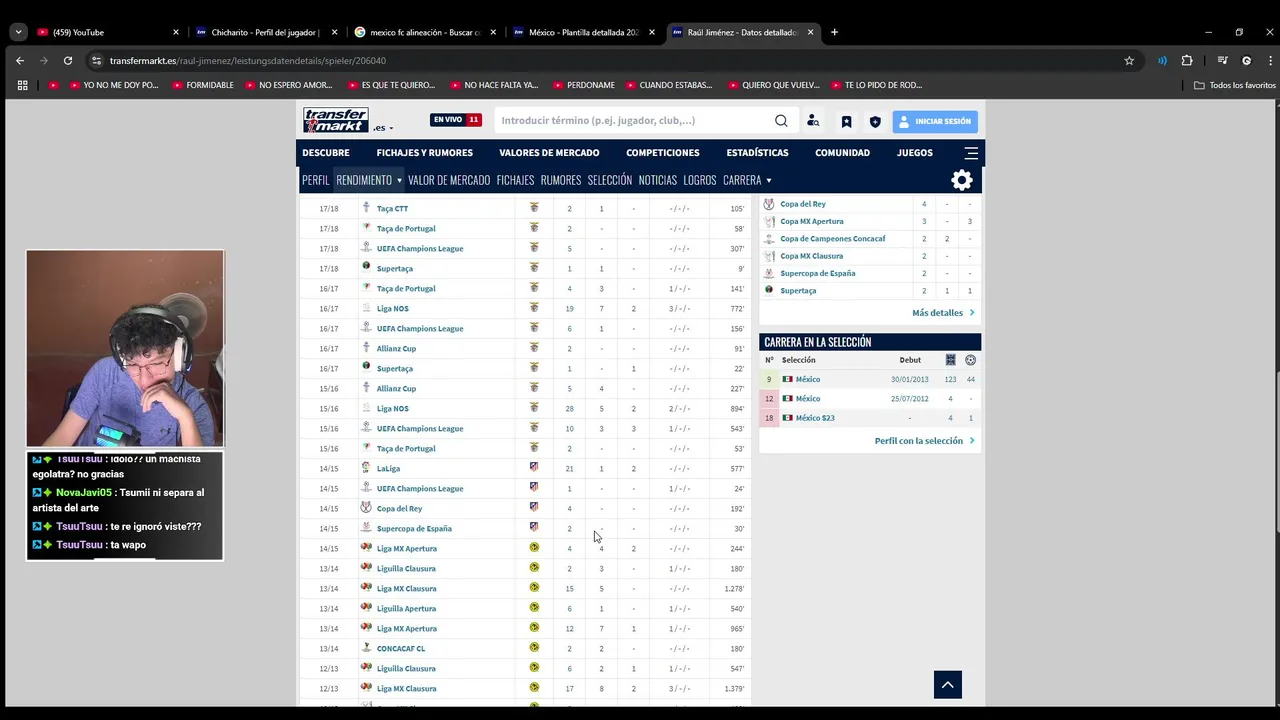Open the México $23 national team link
The image size is (1280, 720).
click(815, 418)
